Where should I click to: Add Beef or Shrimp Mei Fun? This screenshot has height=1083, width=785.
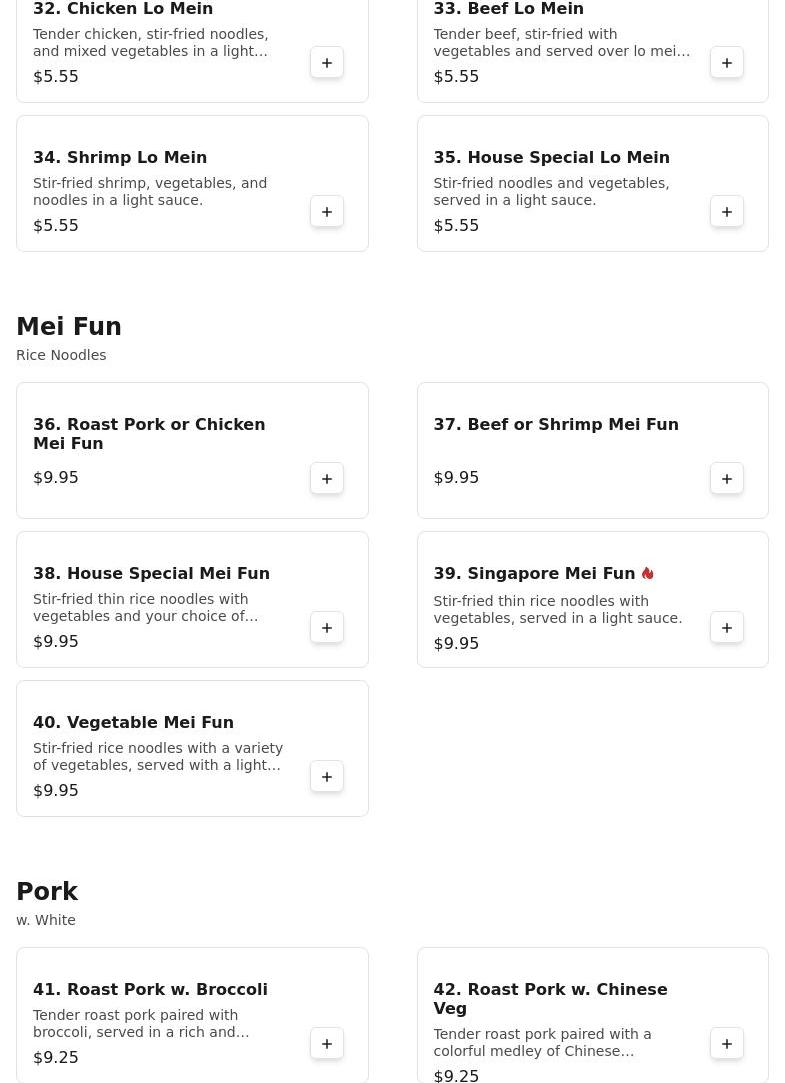727,479
